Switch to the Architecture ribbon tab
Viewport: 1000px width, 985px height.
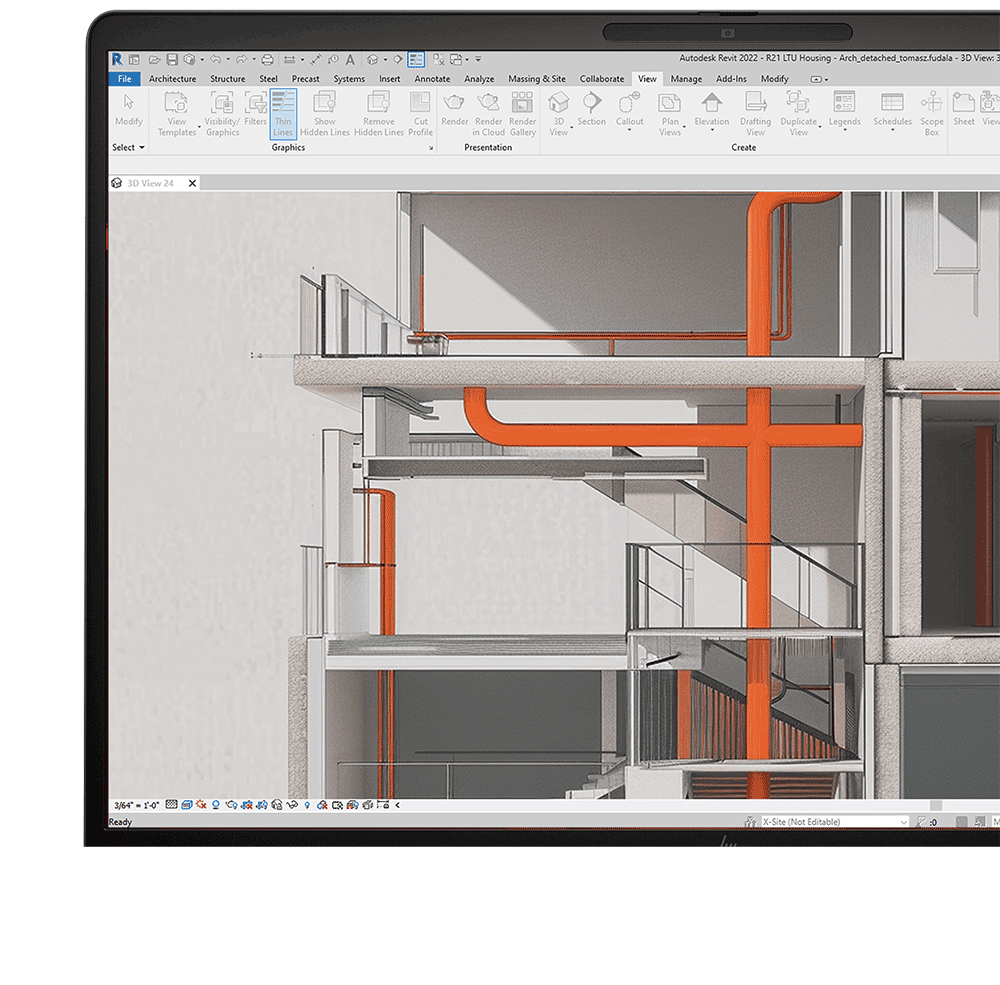(172, 78)
